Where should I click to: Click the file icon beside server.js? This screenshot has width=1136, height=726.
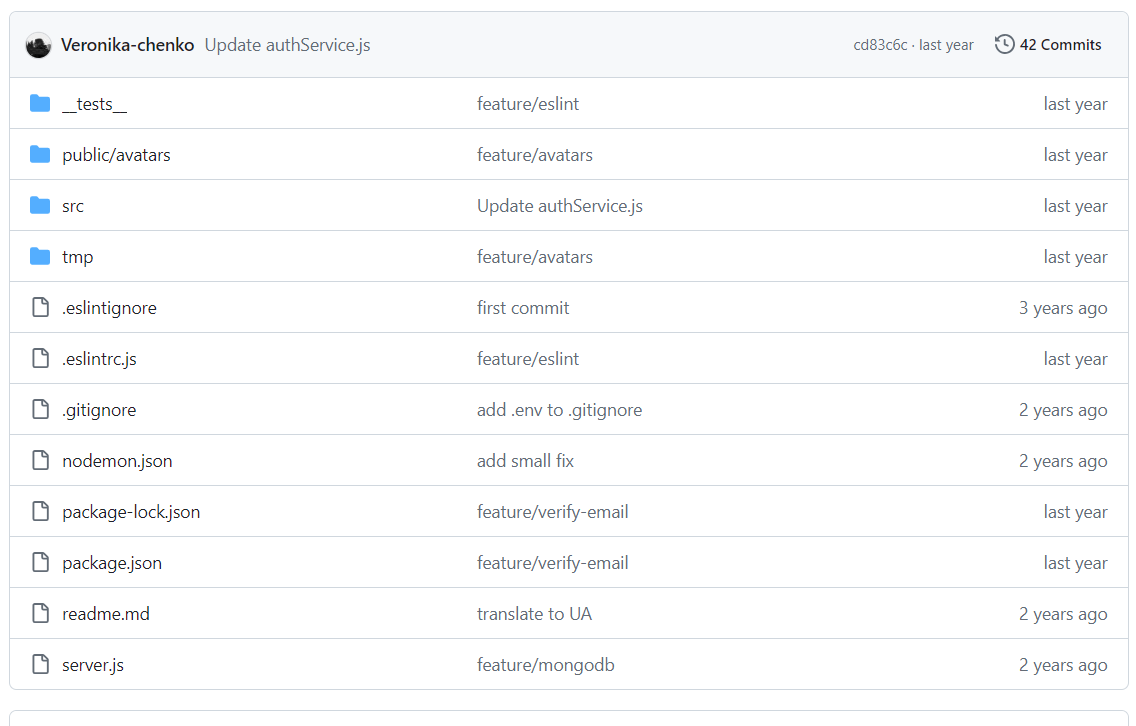tap(40, 664)
